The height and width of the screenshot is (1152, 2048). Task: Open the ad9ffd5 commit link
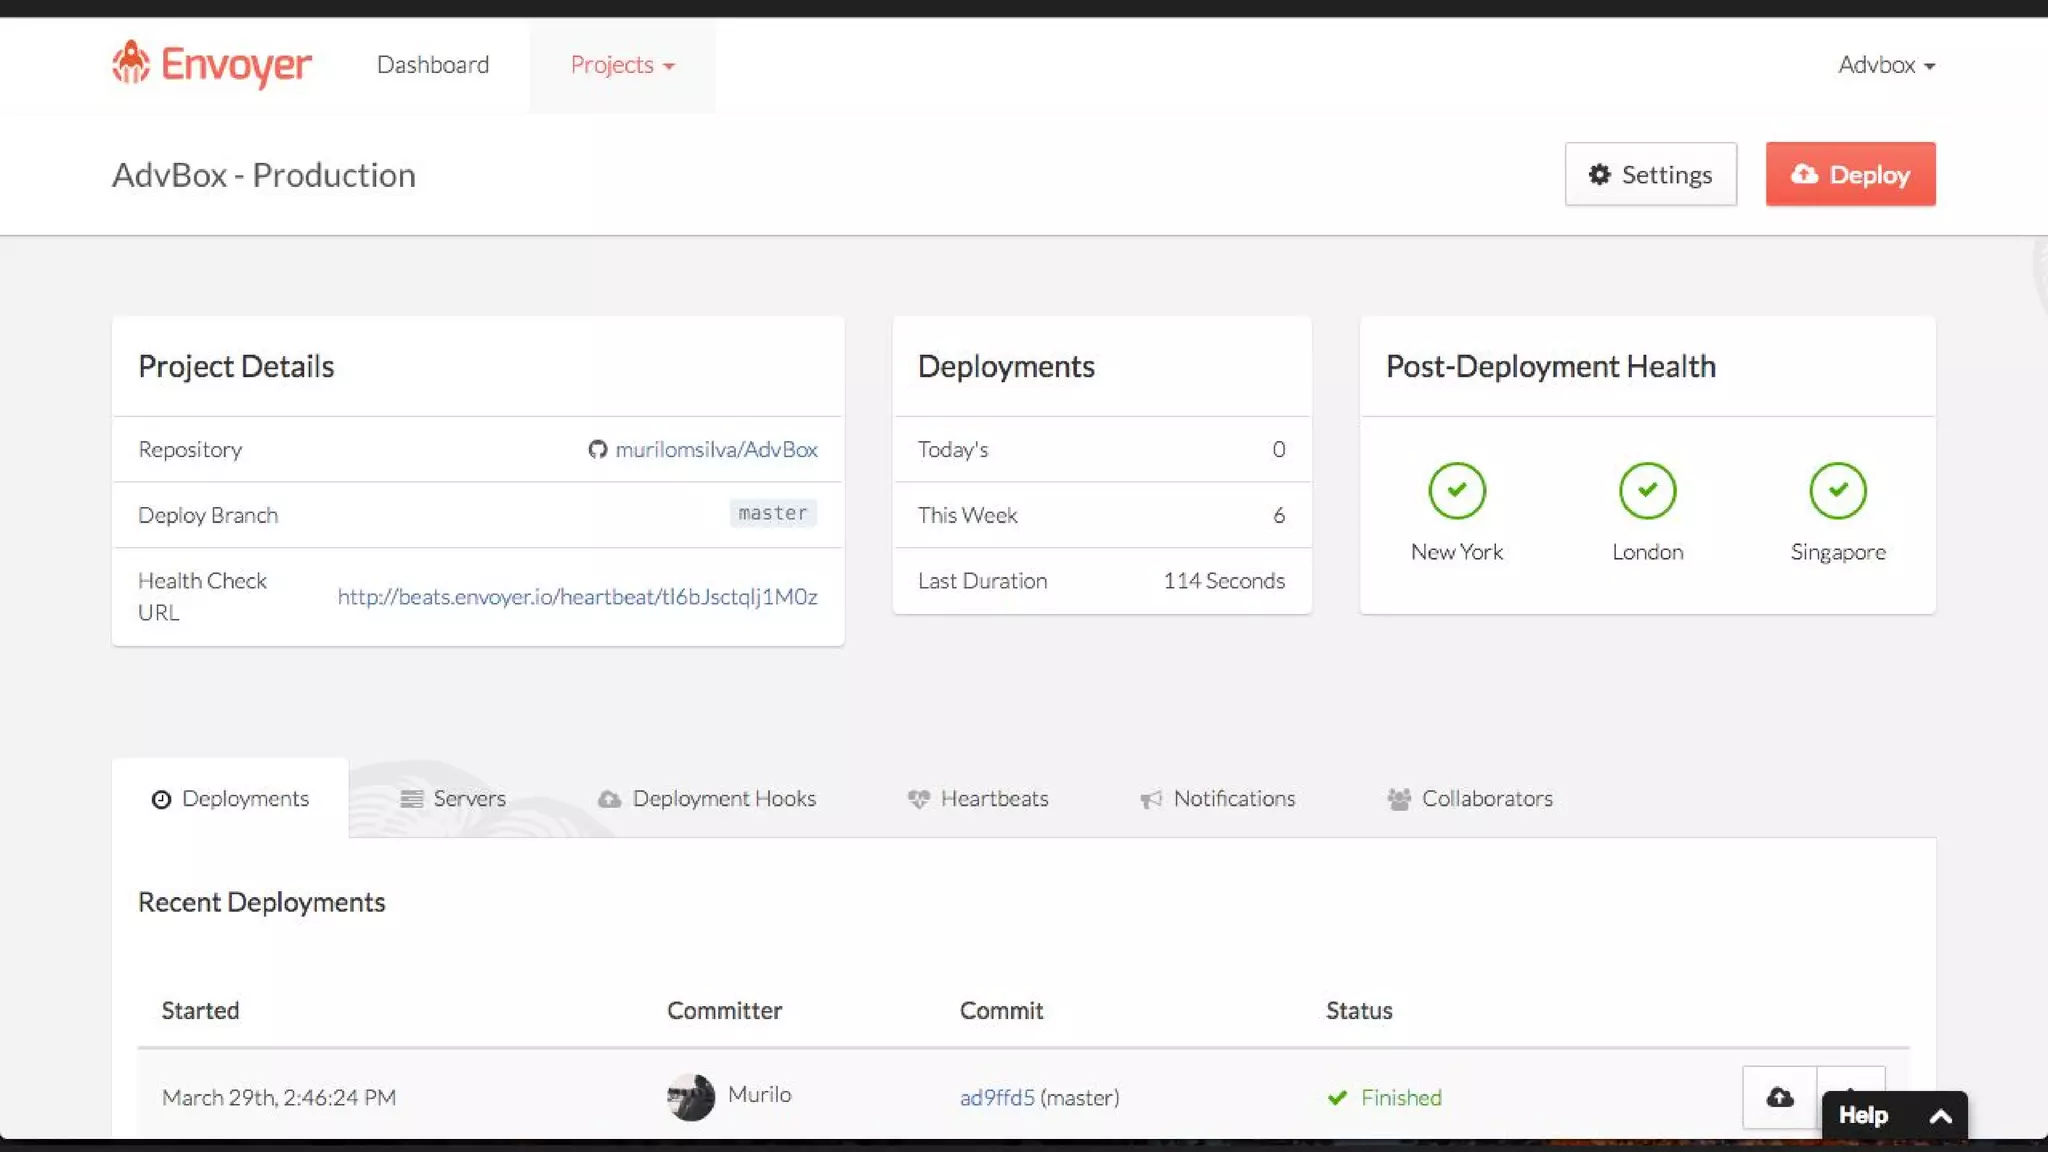(x=997, y=1098)
